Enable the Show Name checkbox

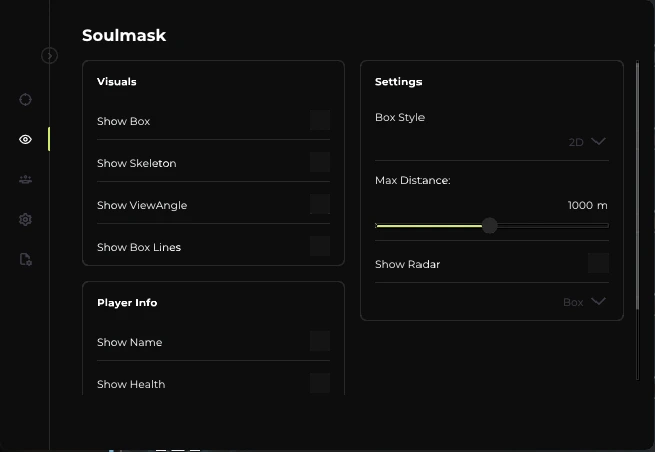pyautogui.click(x=320, y=341)
